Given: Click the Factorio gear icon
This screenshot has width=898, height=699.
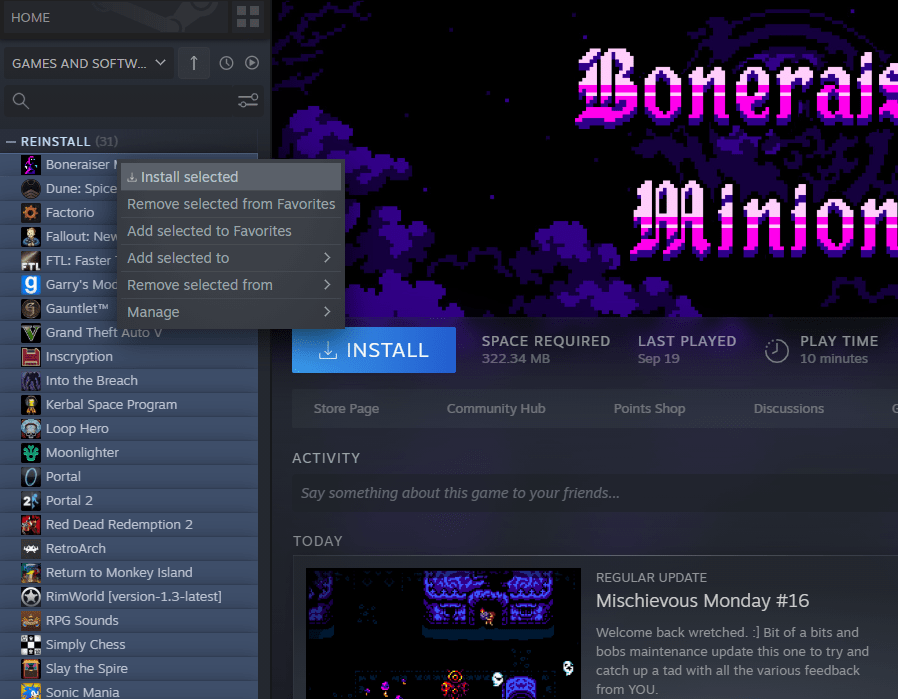Looking at the screenshot, I should (30, 213).
